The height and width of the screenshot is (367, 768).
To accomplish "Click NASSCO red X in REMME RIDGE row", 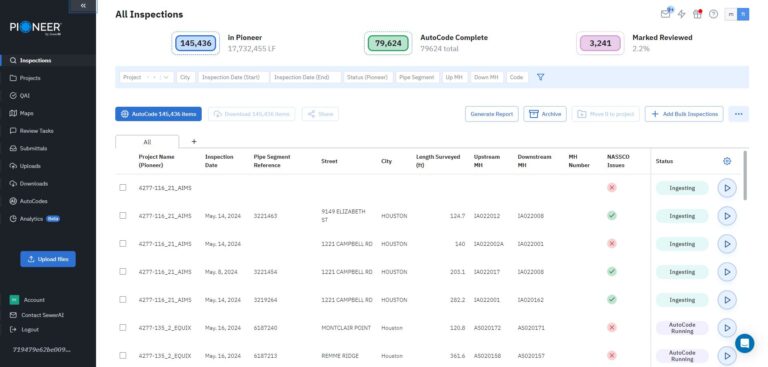I will coord(612,355).
